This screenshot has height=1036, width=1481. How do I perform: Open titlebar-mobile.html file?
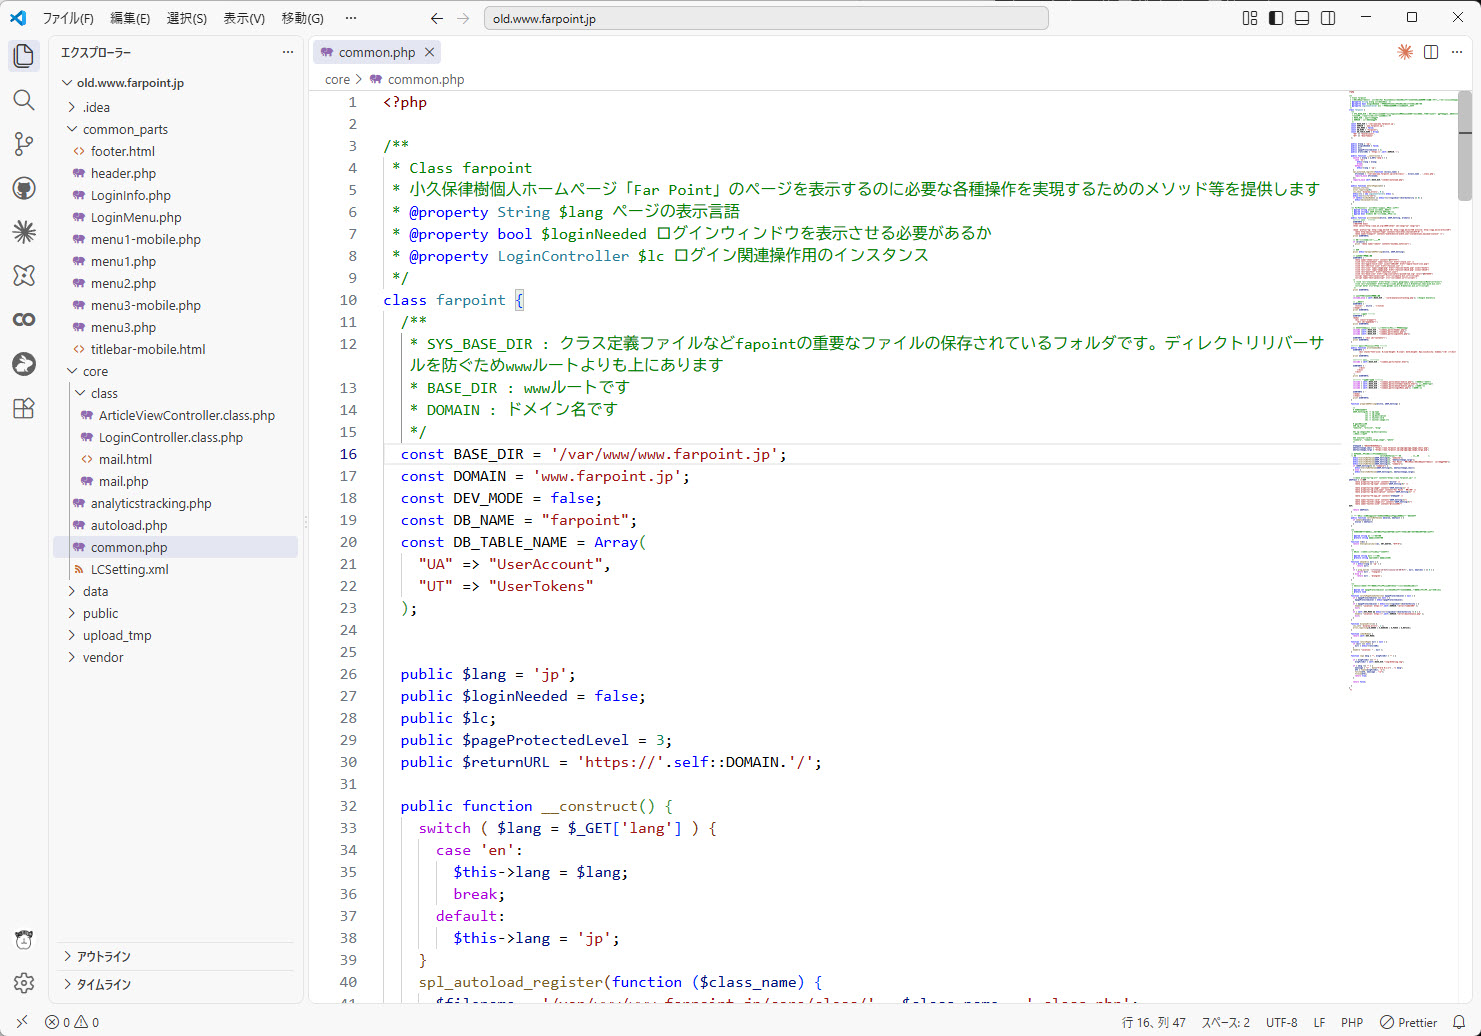[175, 349]
